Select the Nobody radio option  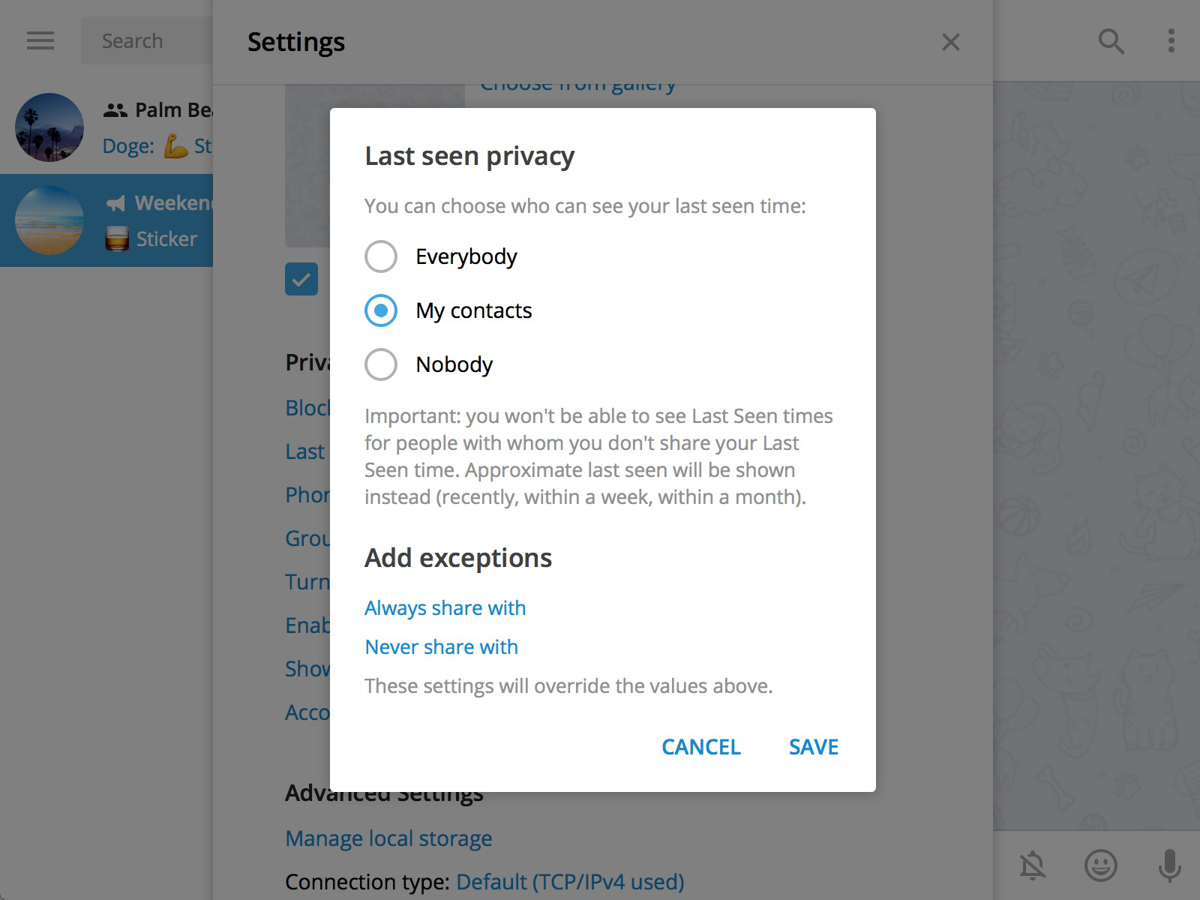click(x=381, y=365)
